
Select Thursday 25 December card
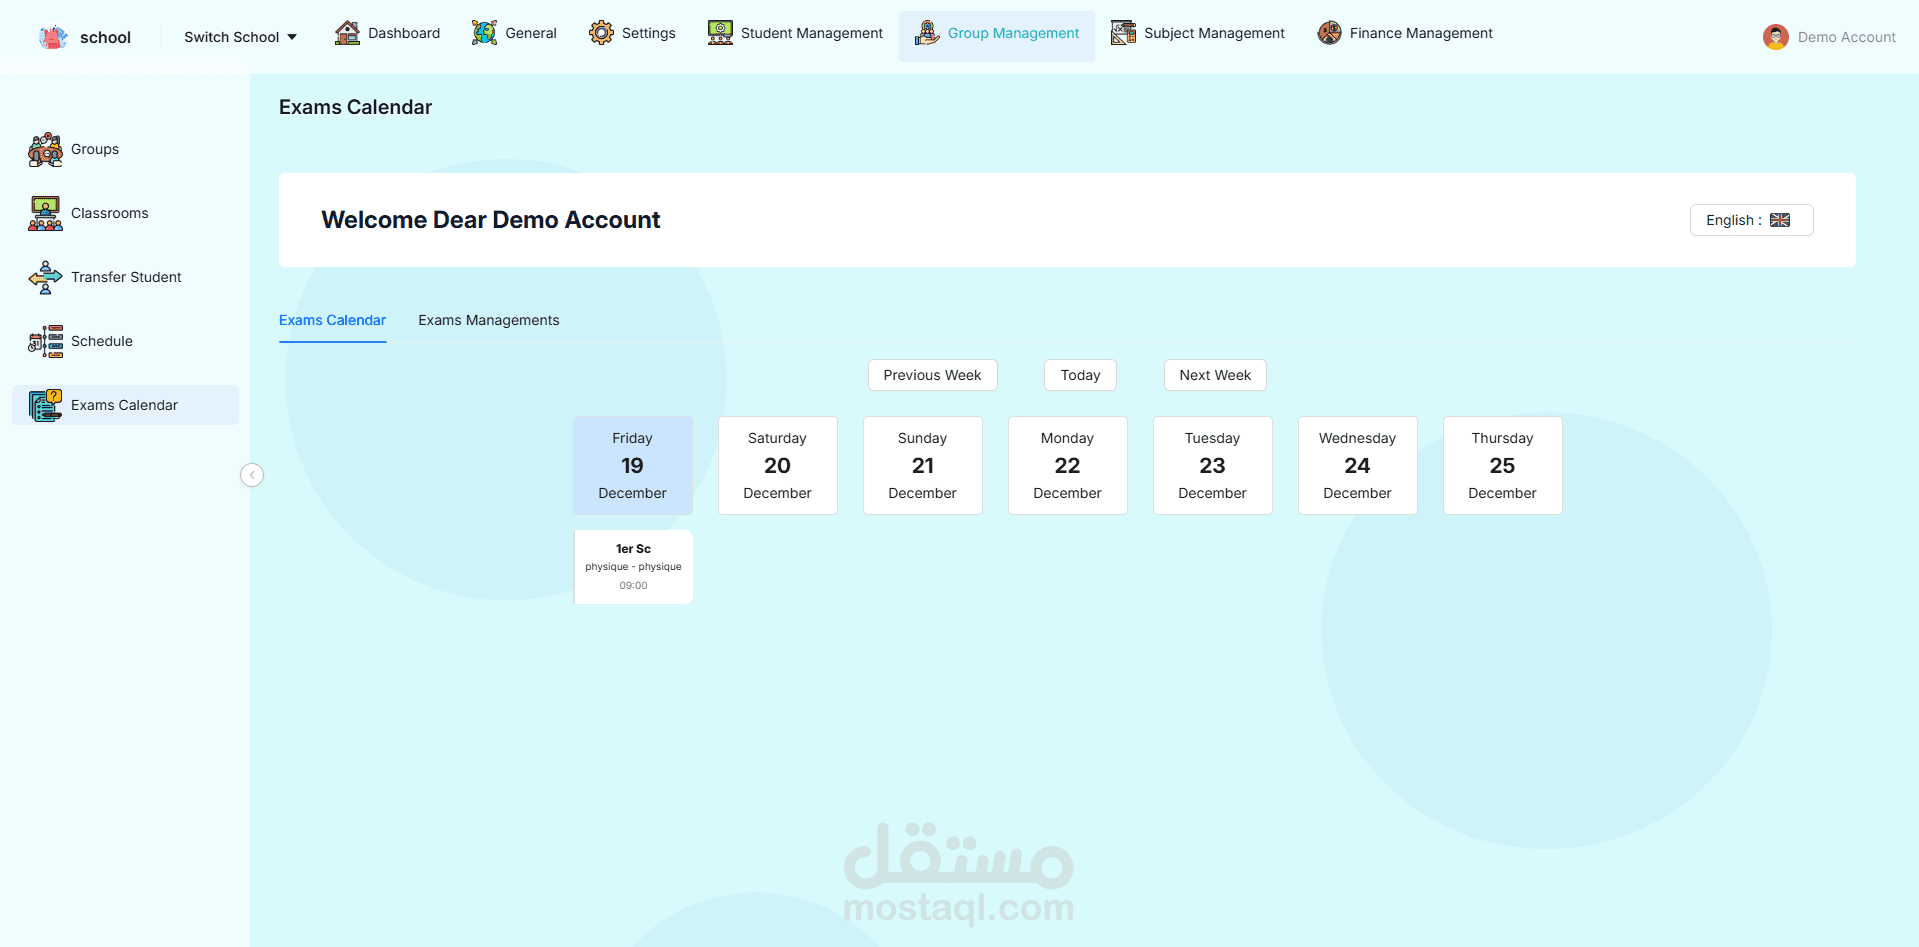[x=1502, y=465]
